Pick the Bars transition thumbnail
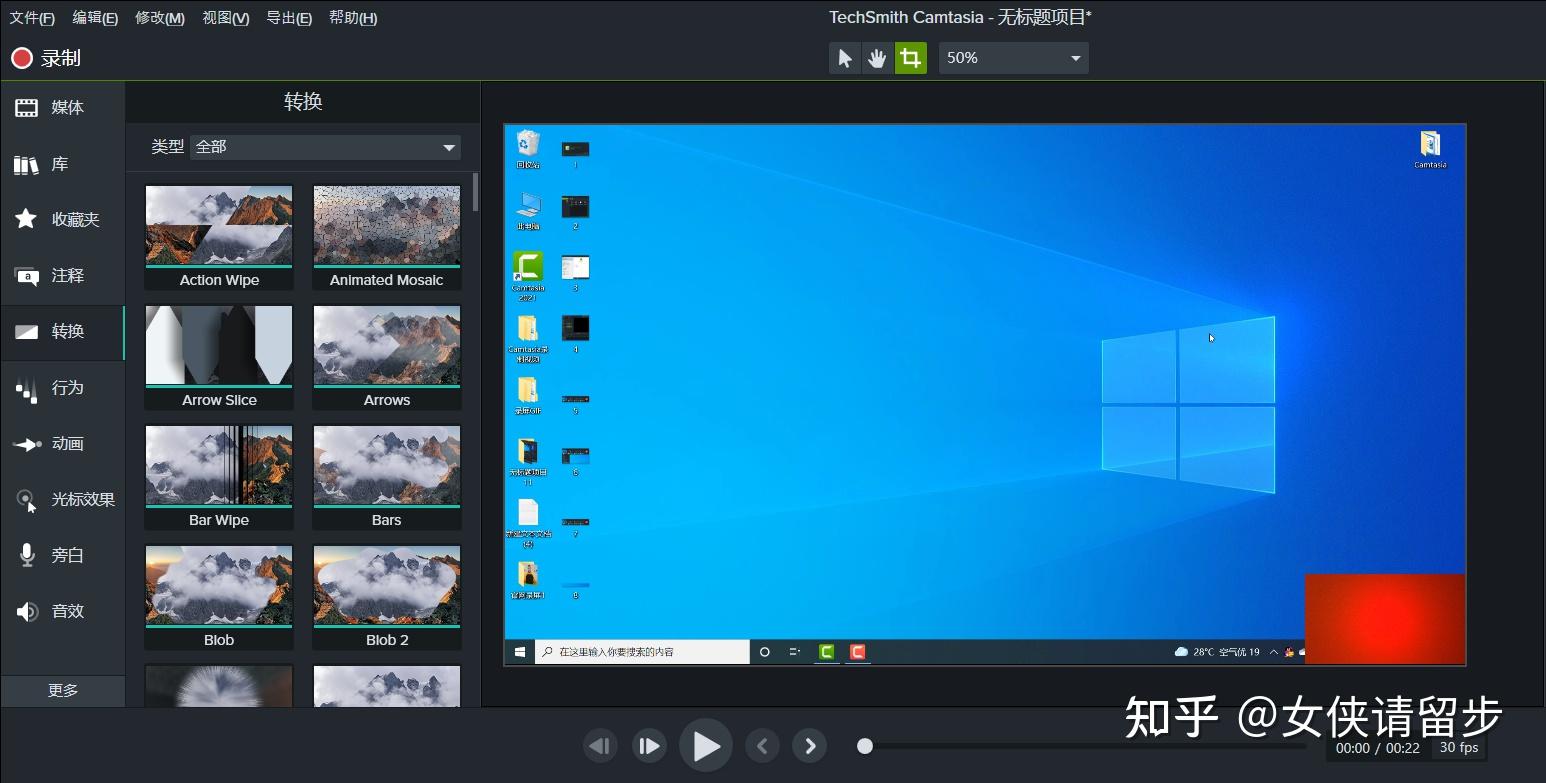1546x783 pixels. 387,477
